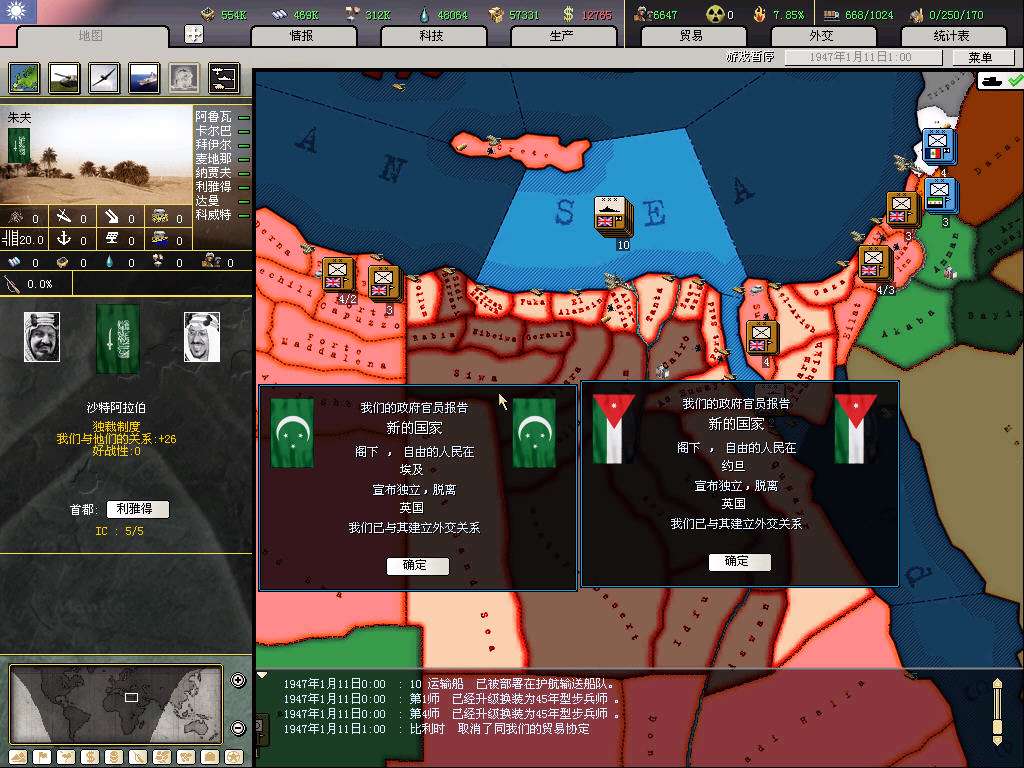Open the 菜单 menu button

pos(982,57)
